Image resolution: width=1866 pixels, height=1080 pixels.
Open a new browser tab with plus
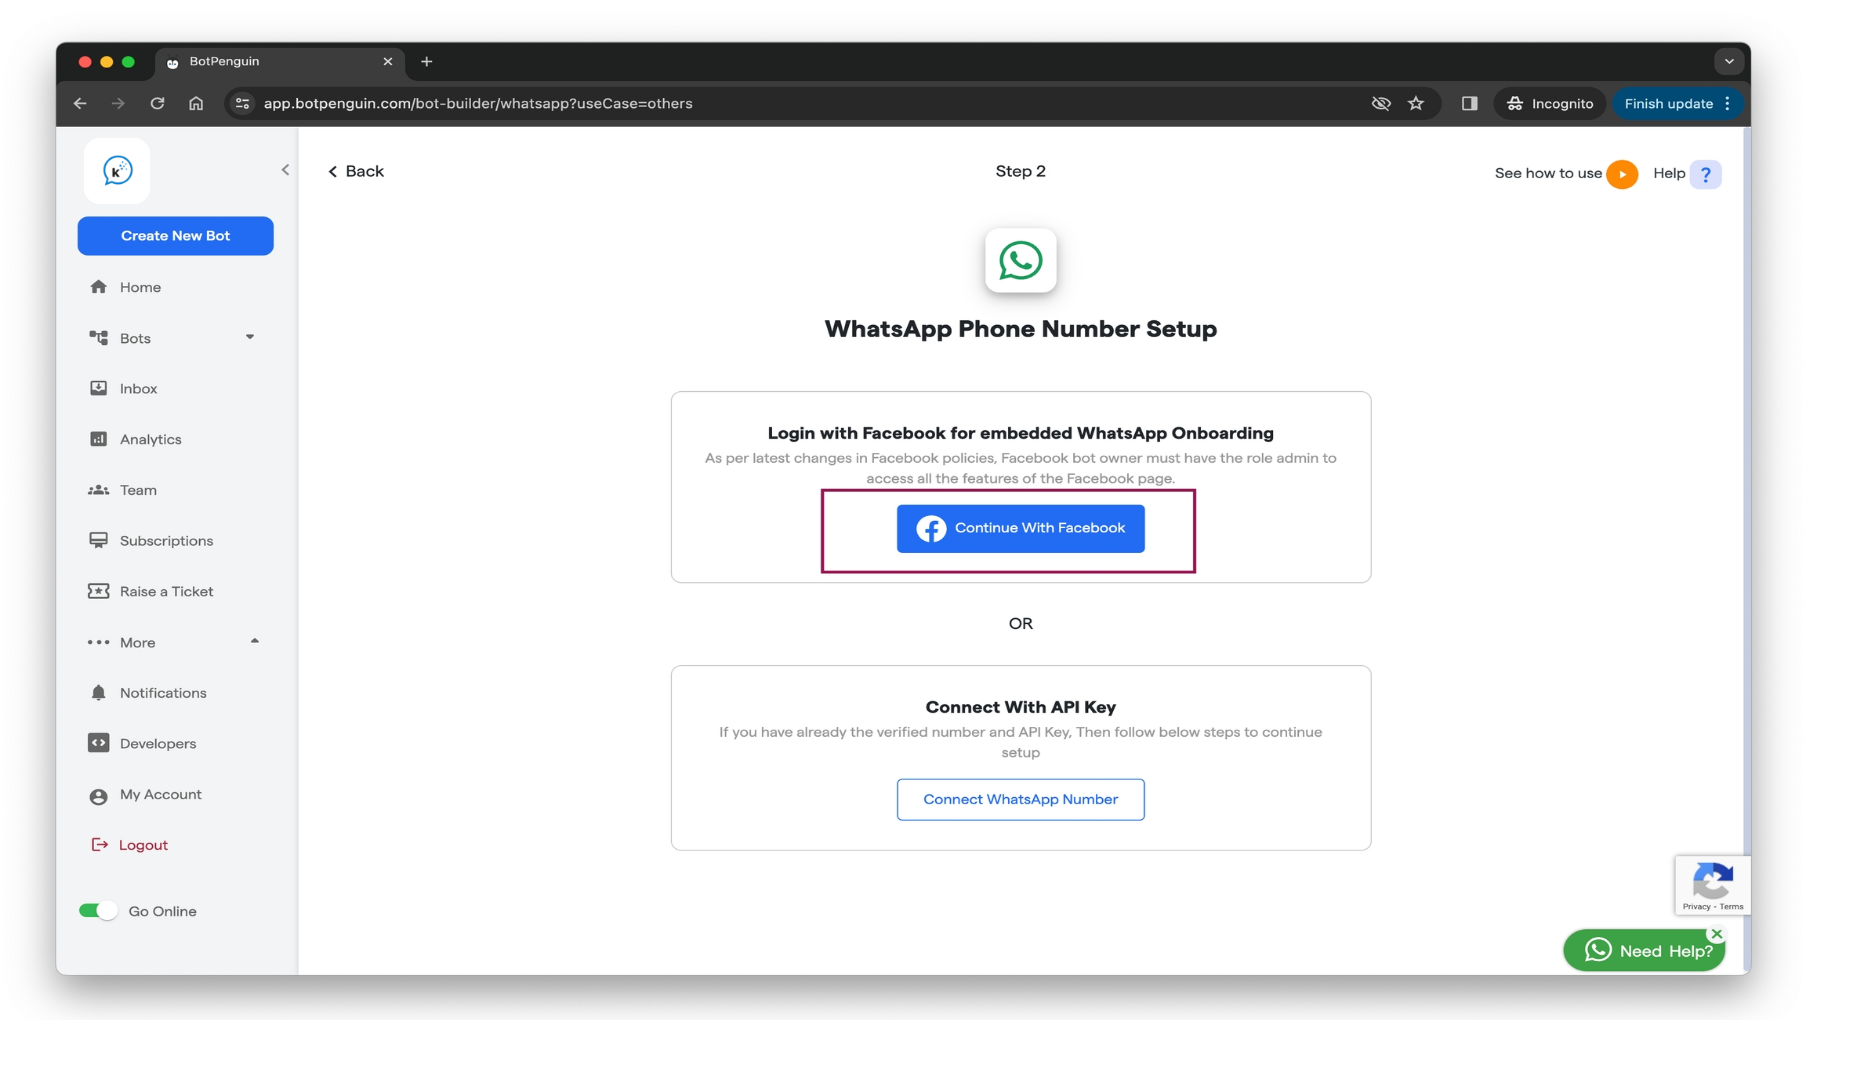427,62
